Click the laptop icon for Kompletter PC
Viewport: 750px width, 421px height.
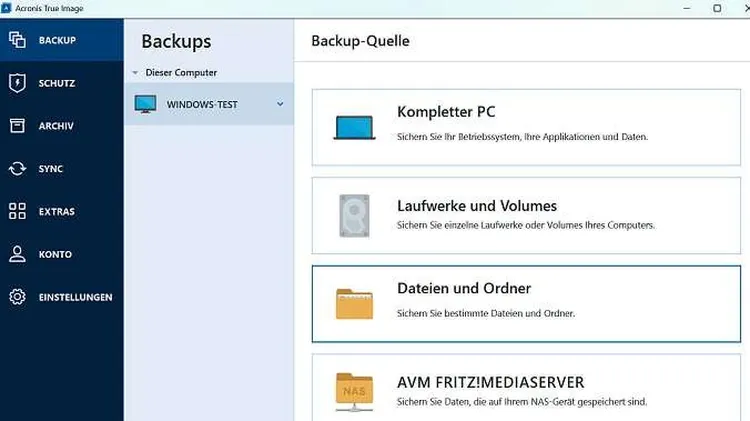354,127
